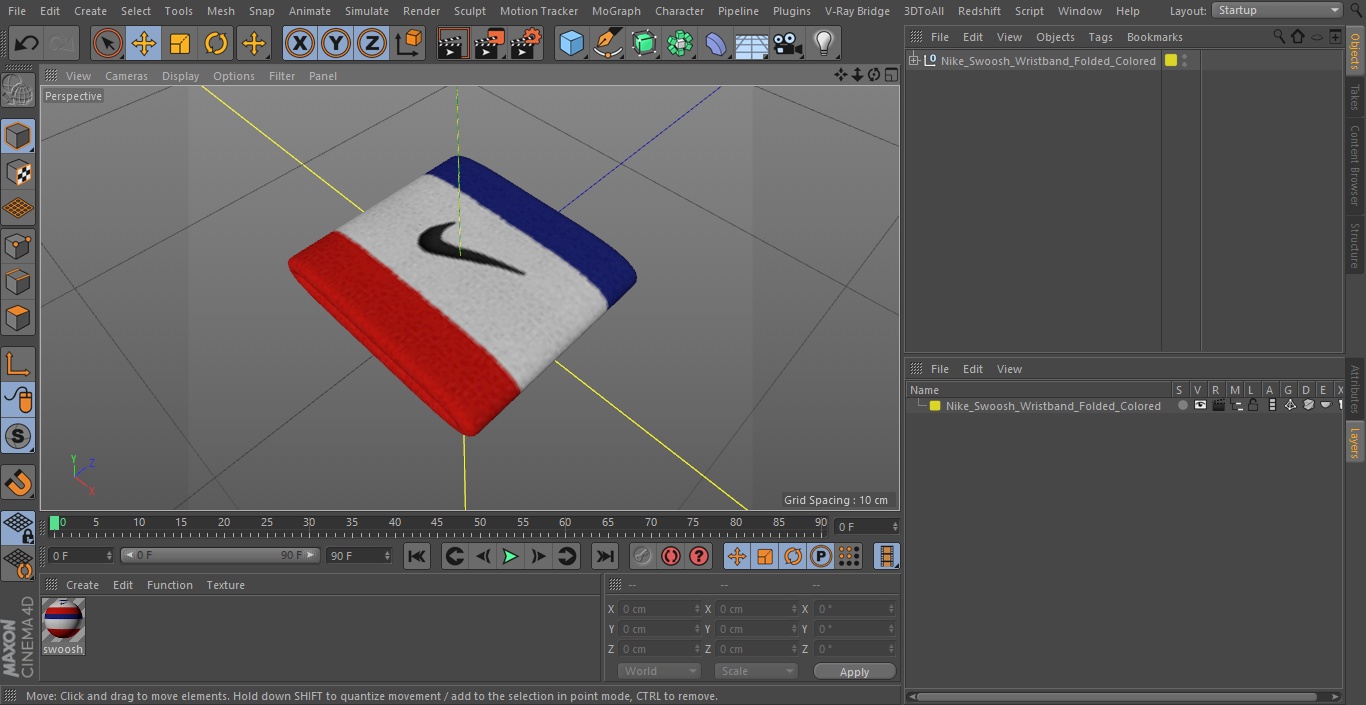Go to end of timeline
The image size is (1366, 705).
point(605,556)
